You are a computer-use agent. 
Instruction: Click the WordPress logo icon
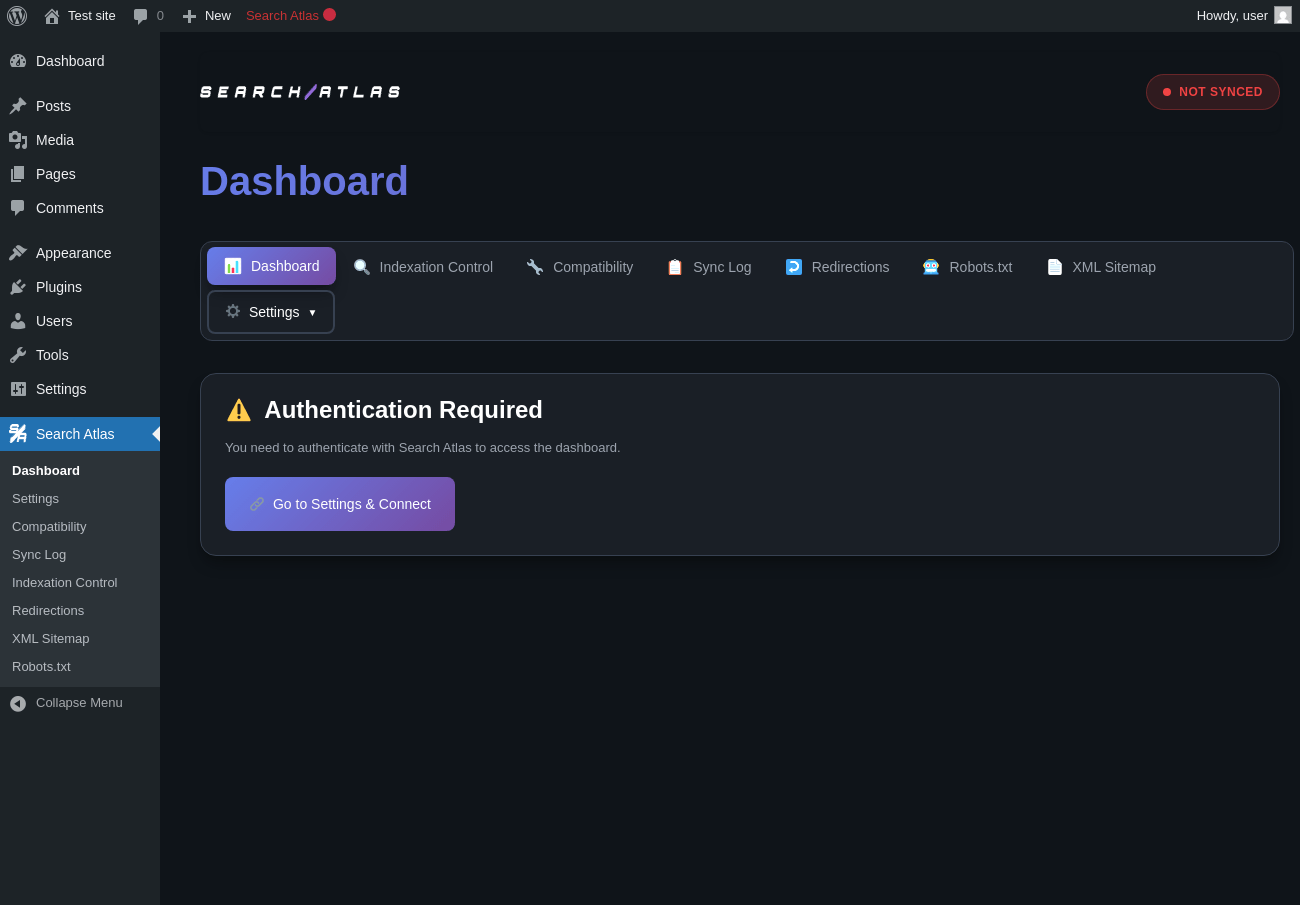point(17,16)
